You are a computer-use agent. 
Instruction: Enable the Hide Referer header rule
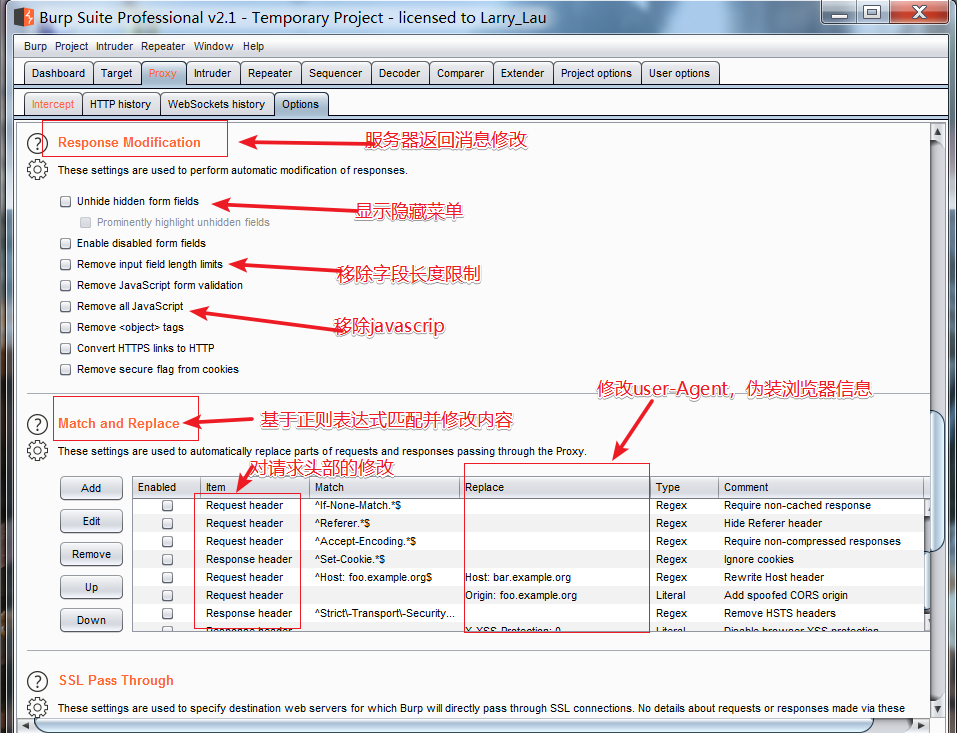click(167, 524)
